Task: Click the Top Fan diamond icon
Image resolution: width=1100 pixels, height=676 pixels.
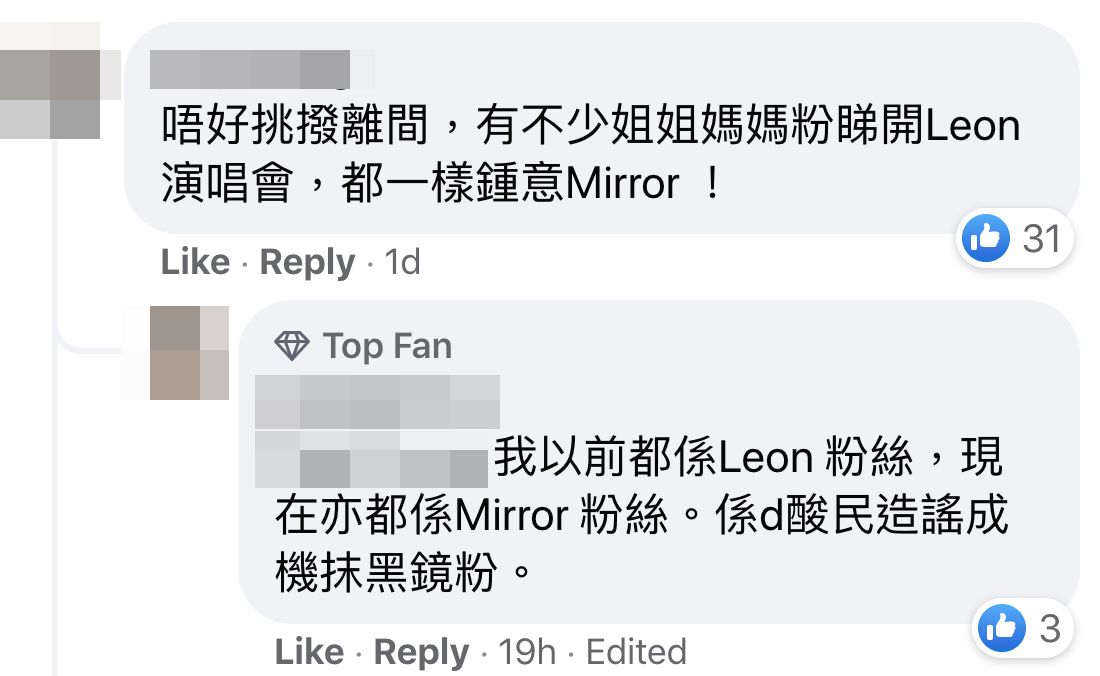Action: 292,346
